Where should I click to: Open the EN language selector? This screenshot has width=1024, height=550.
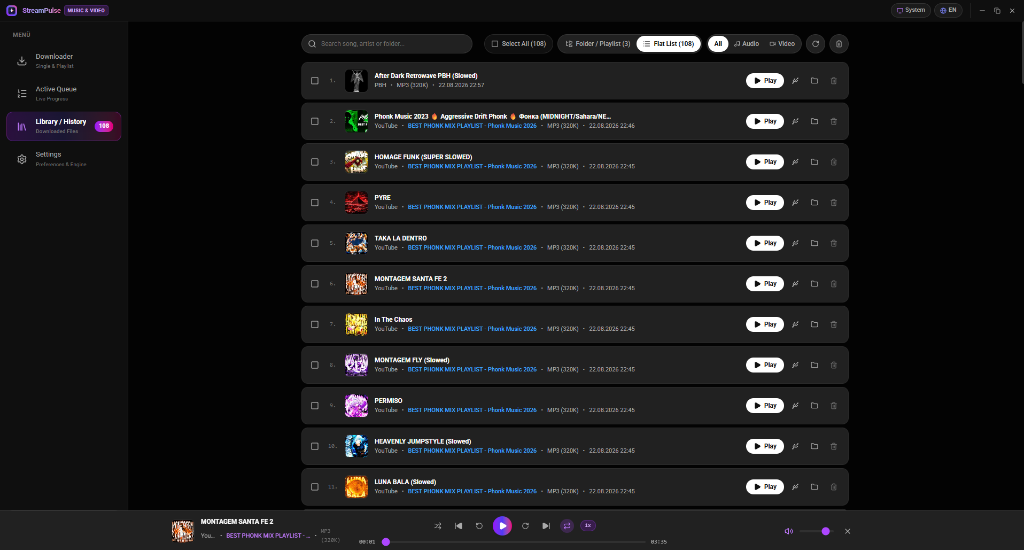point(948,10)
